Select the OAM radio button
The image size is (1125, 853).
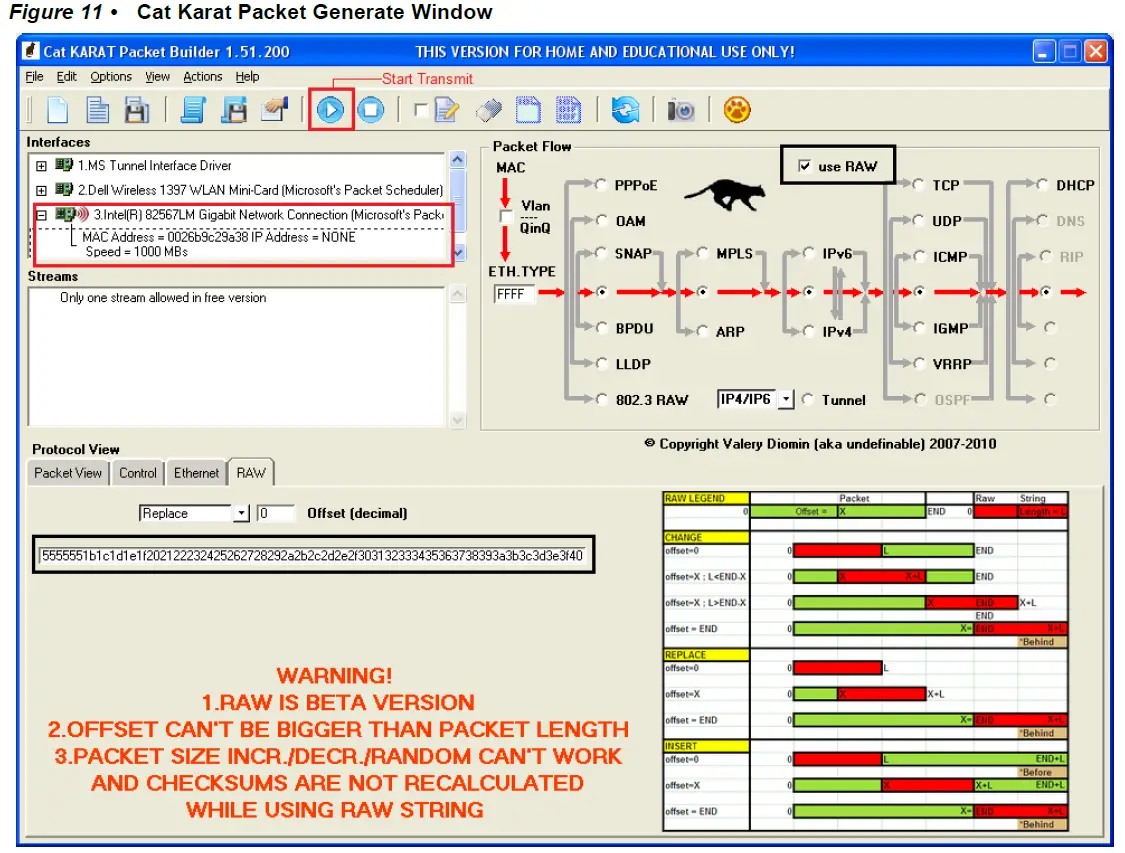coord(601,220)
